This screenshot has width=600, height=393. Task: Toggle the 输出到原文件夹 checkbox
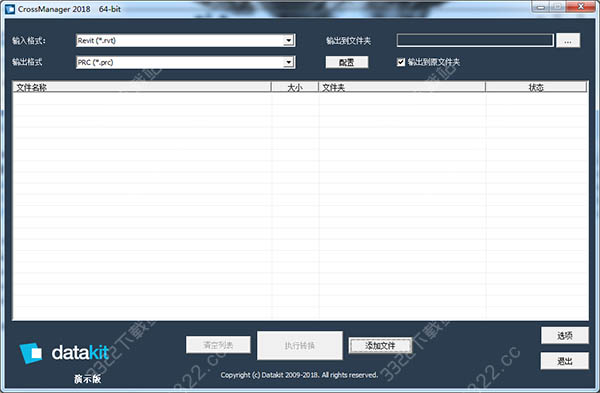(401, 62)
